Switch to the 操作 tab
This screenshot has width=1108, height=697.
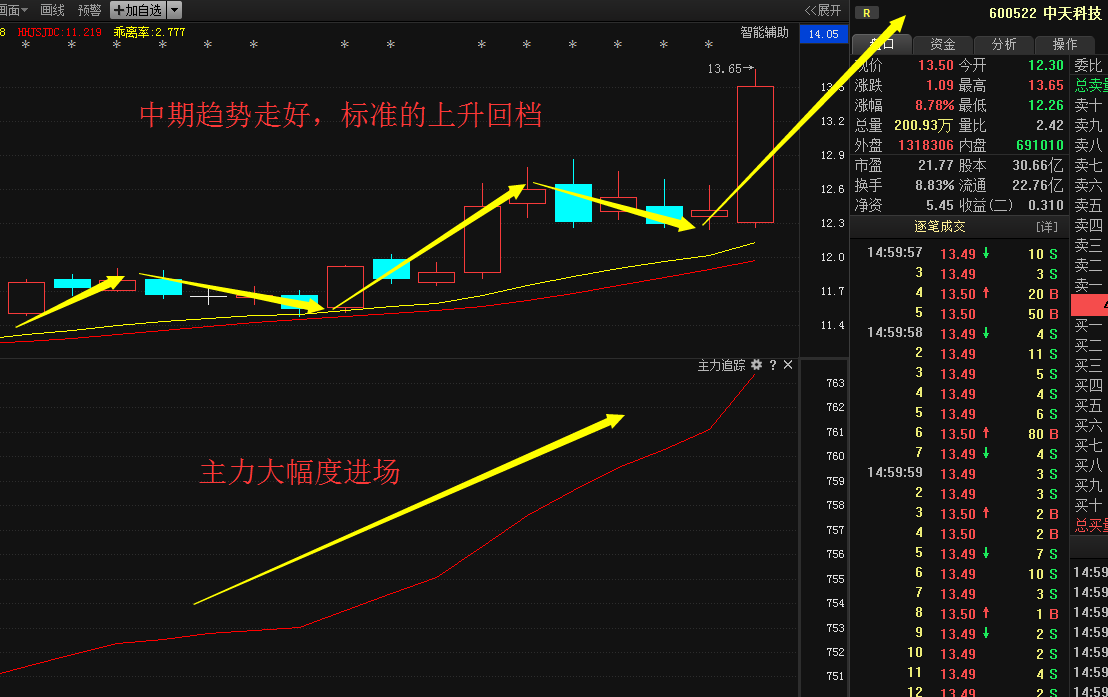click(x=1065, y=44)
